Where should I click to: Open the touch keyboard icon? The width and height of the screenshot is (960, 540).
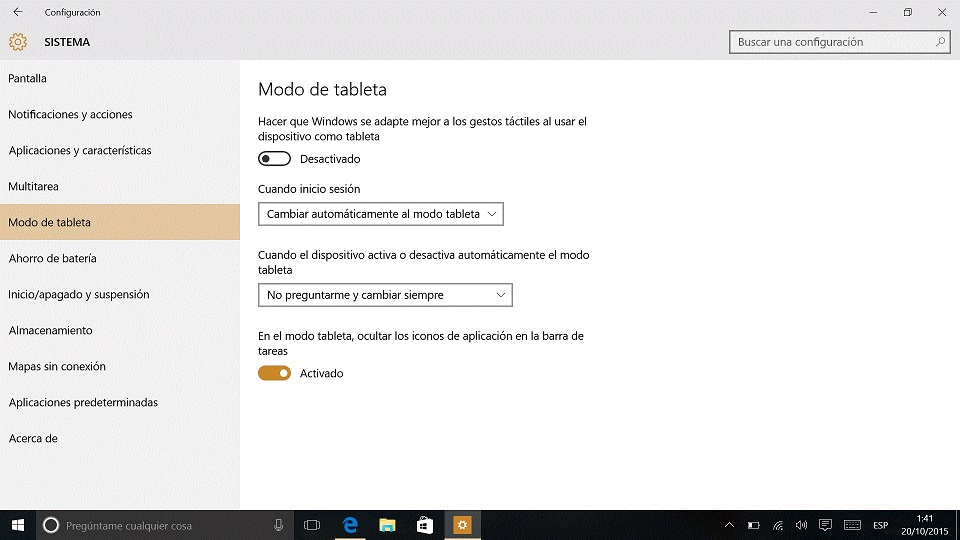(x=852, y=525)
